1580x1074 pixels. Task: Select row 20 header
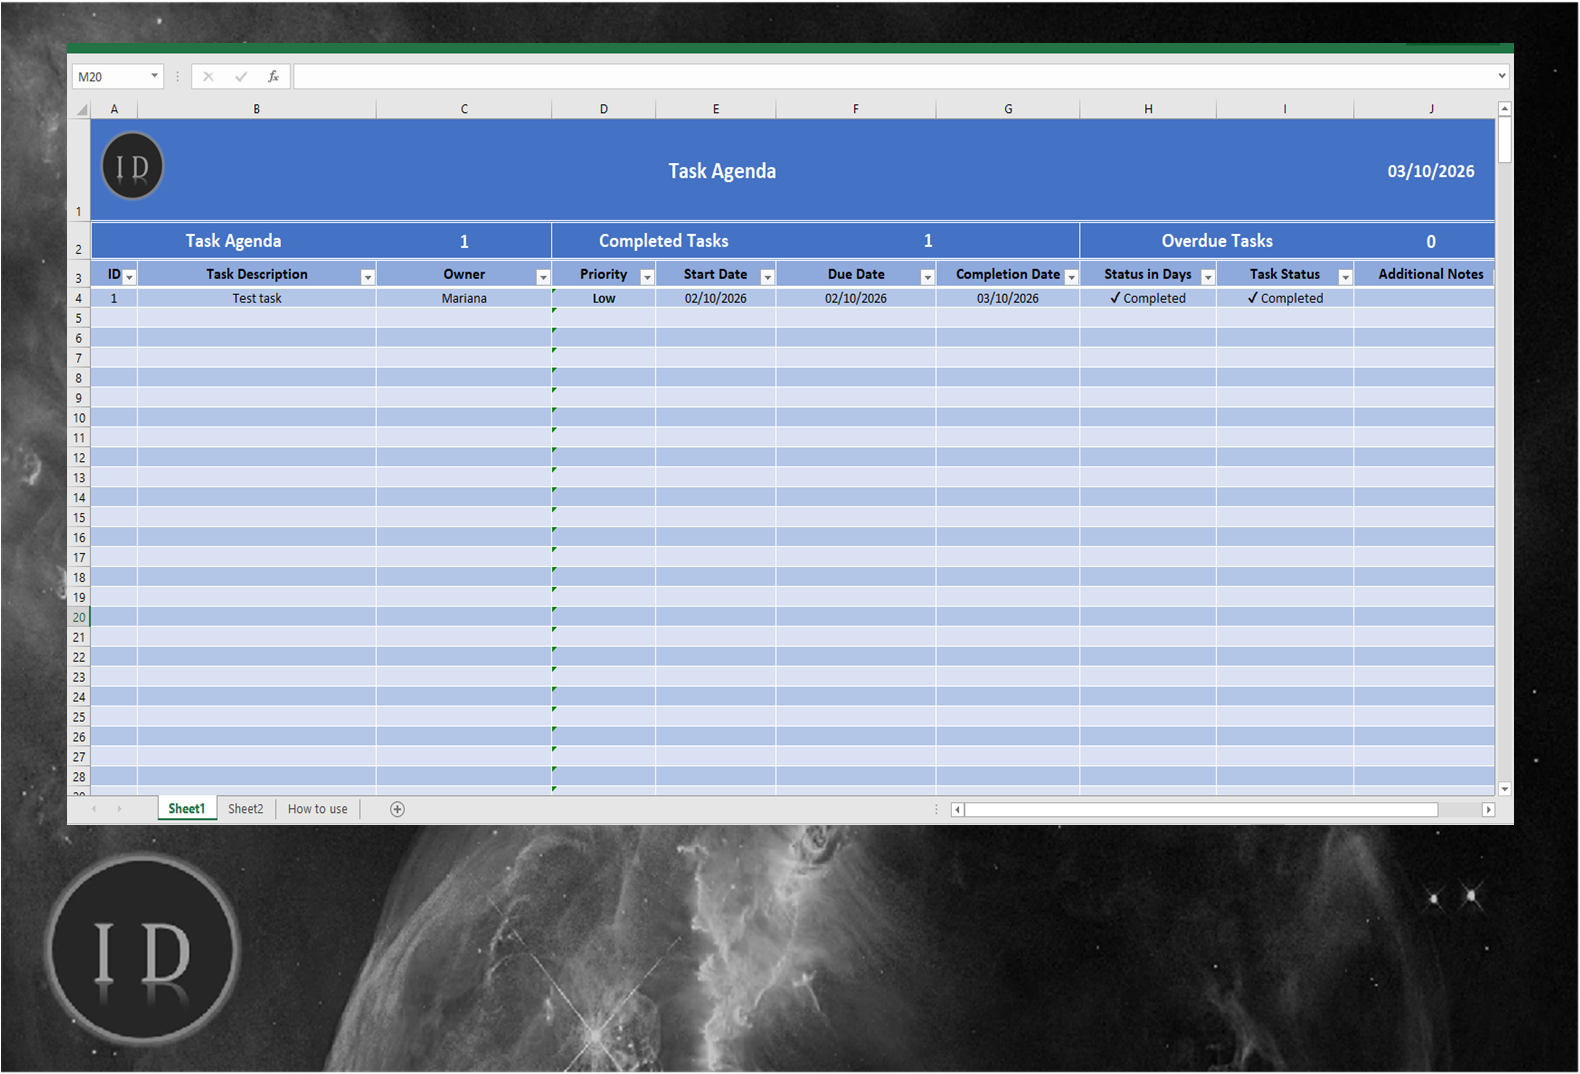click(x=79, y=617)
